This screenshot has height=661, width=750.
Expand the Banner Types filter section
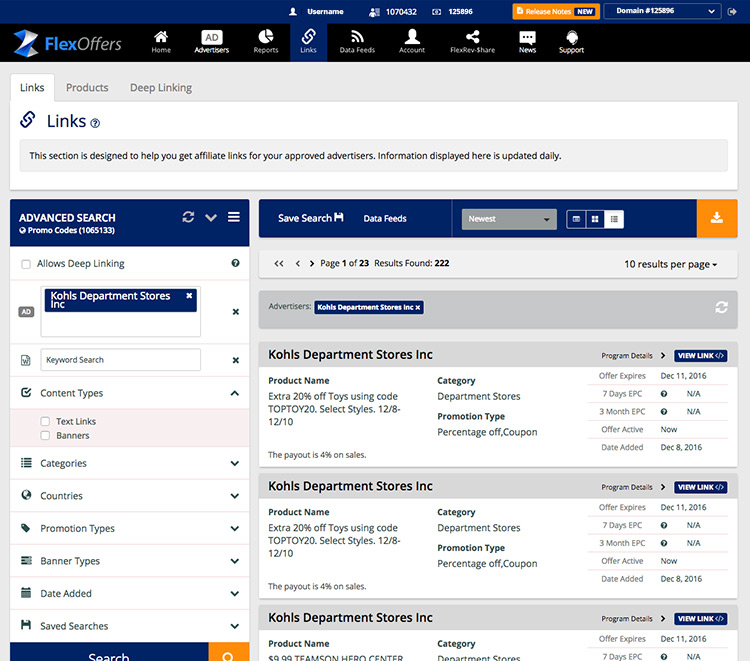click(234, 561)
